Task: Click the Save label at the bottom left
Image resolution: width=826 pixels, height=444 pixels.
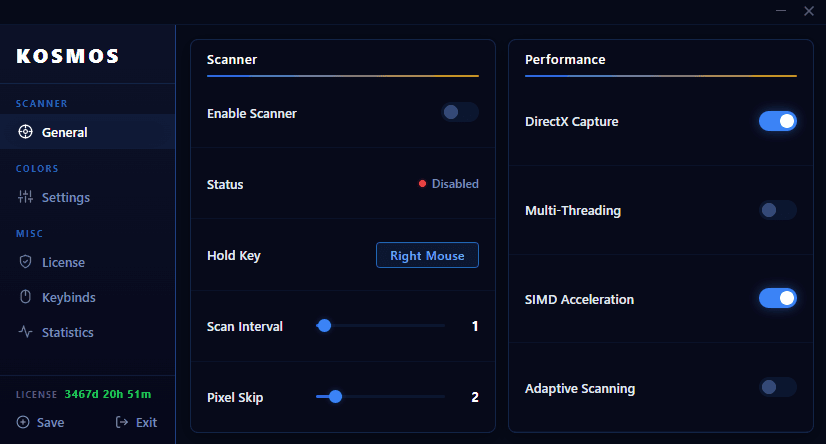Action: tap(50, 422)
